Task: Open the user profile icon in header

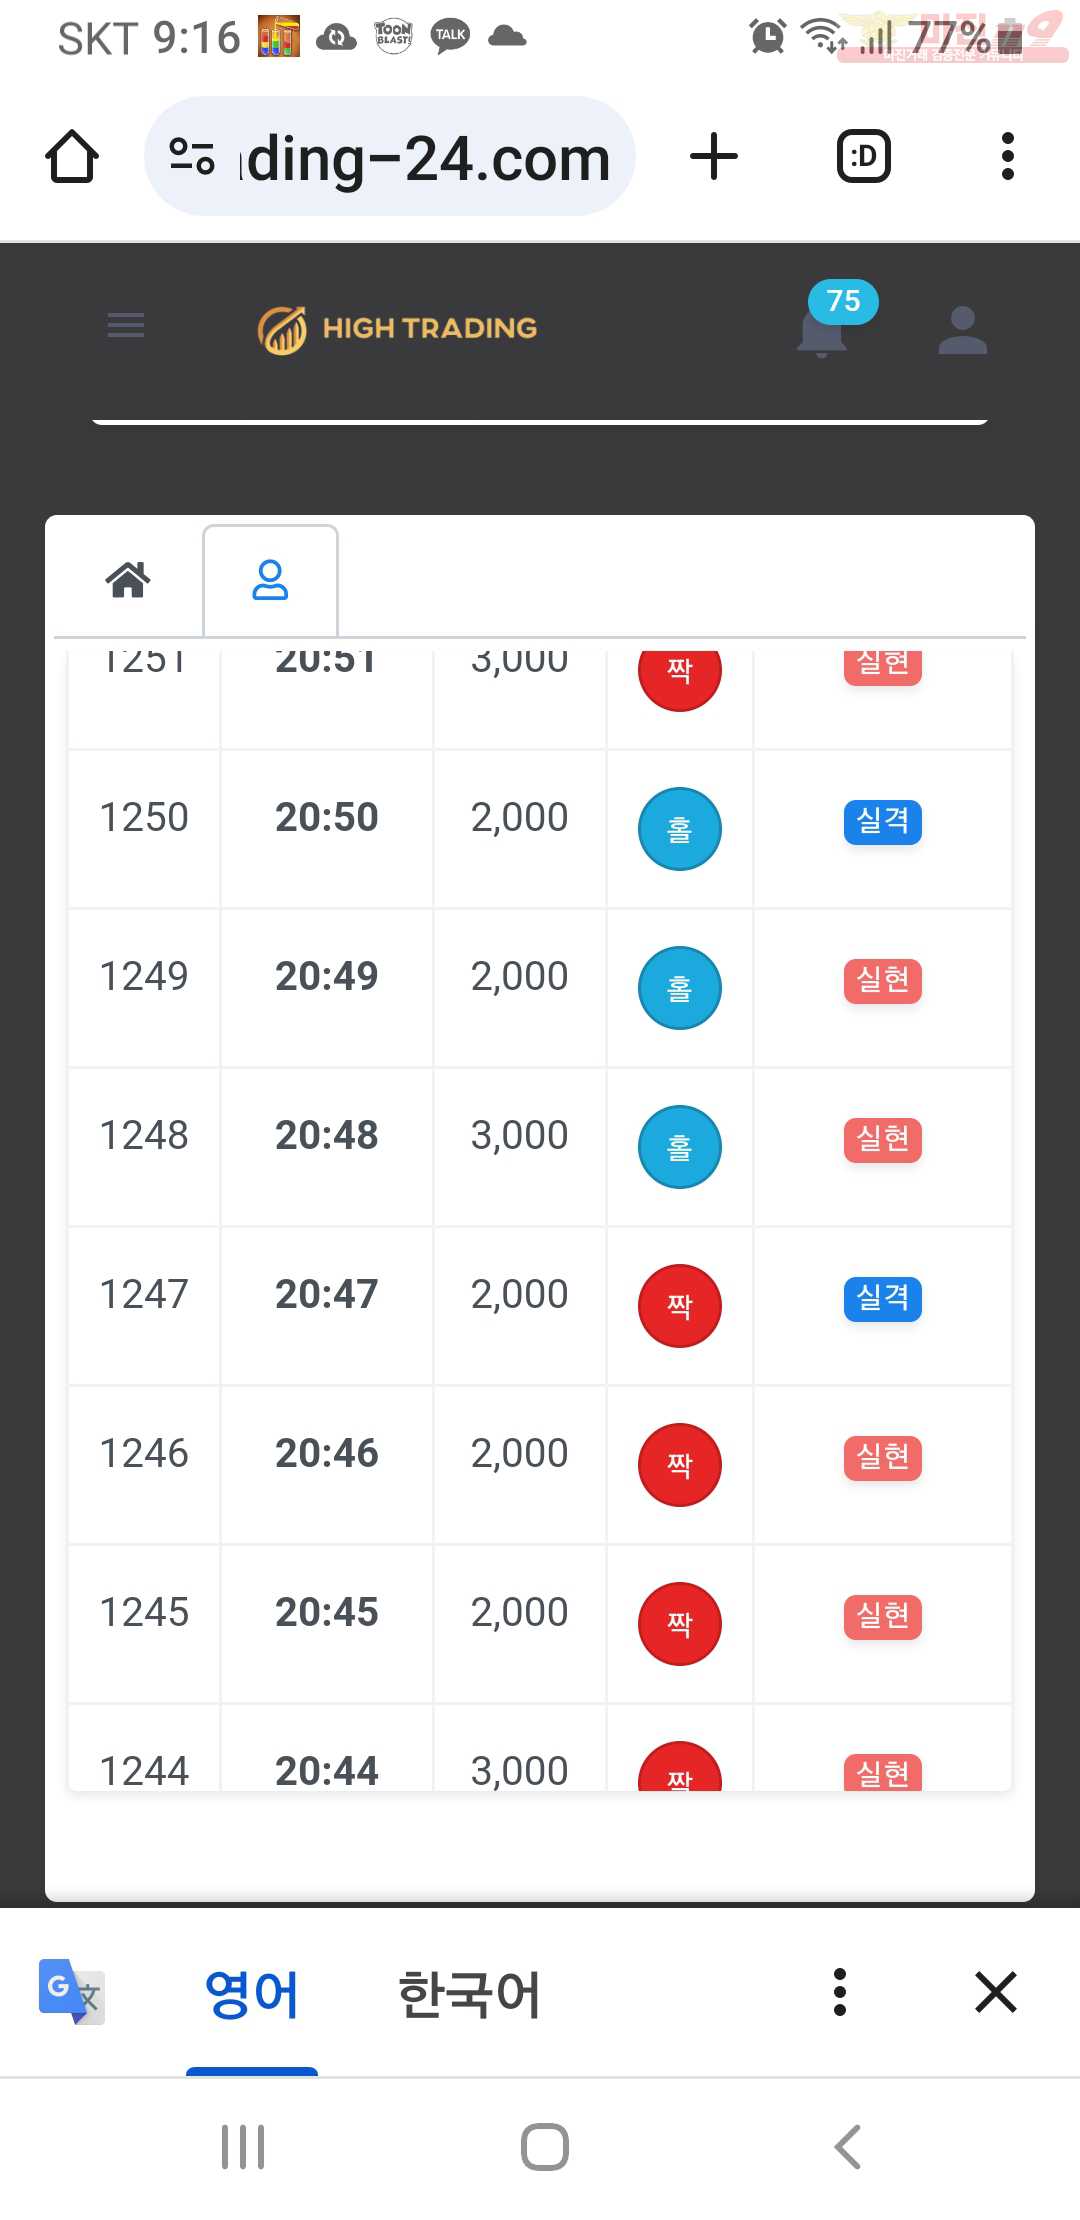Action: coord(962,330)
